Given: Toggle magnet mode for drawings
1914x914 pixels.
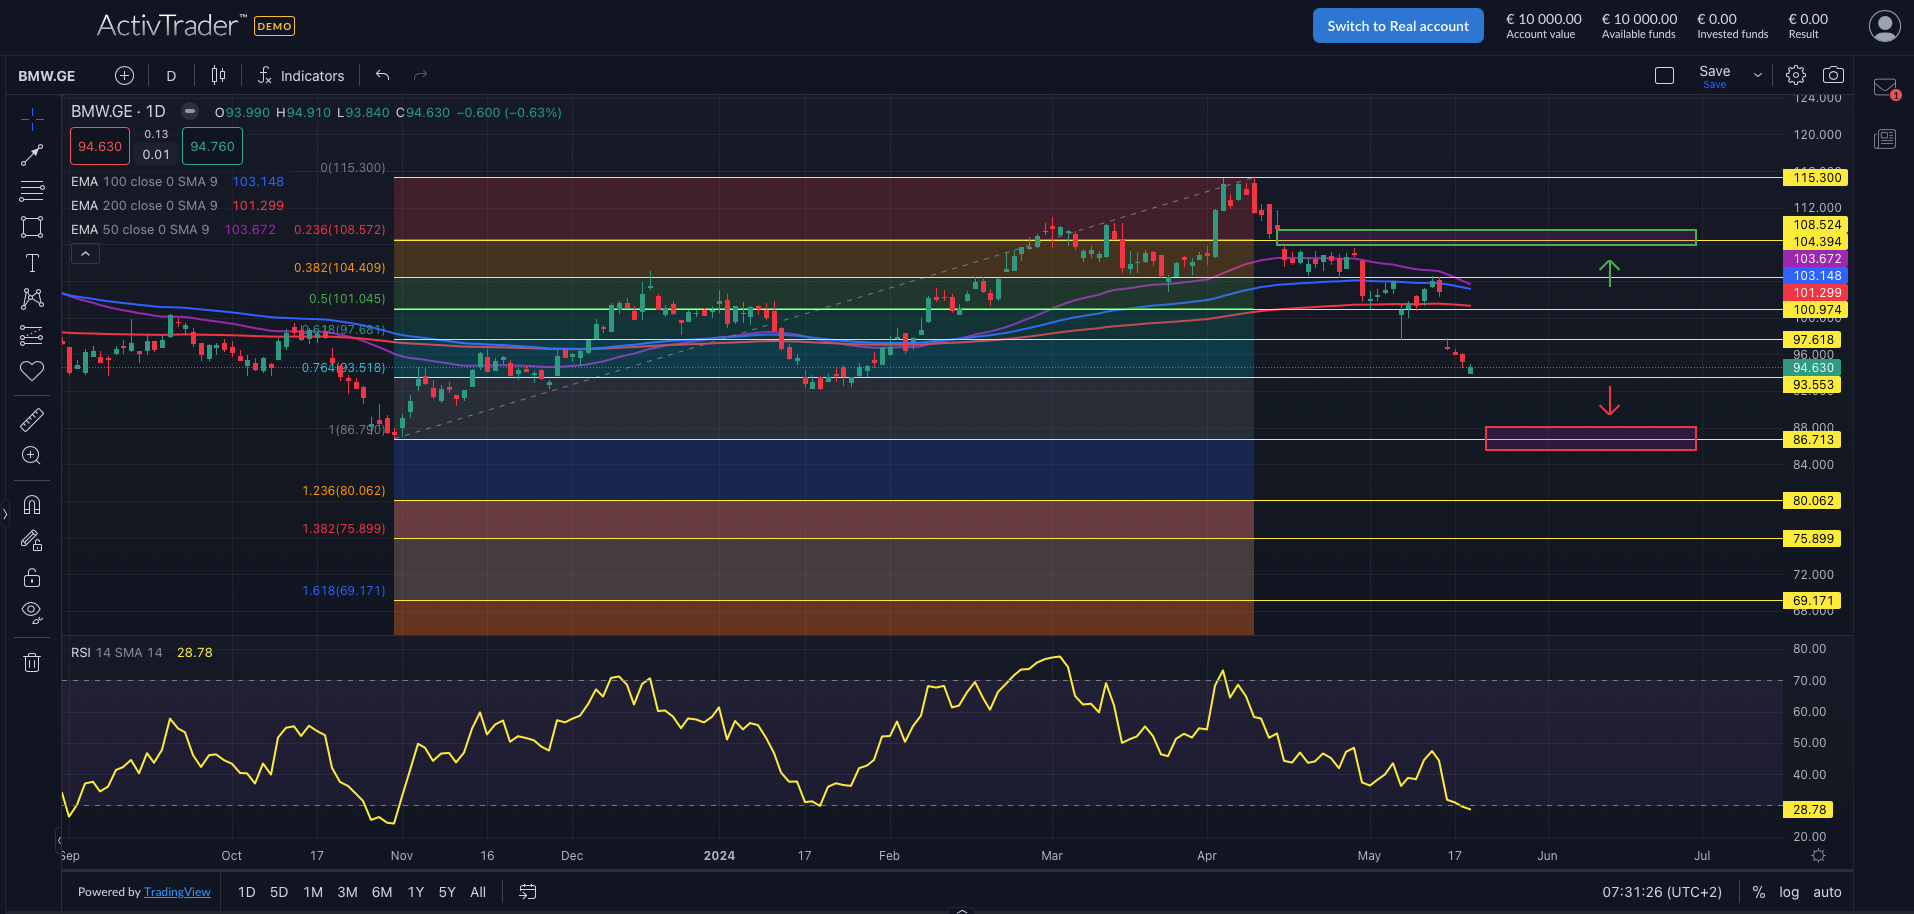Looking at the screenshot, I should (32, 504).
